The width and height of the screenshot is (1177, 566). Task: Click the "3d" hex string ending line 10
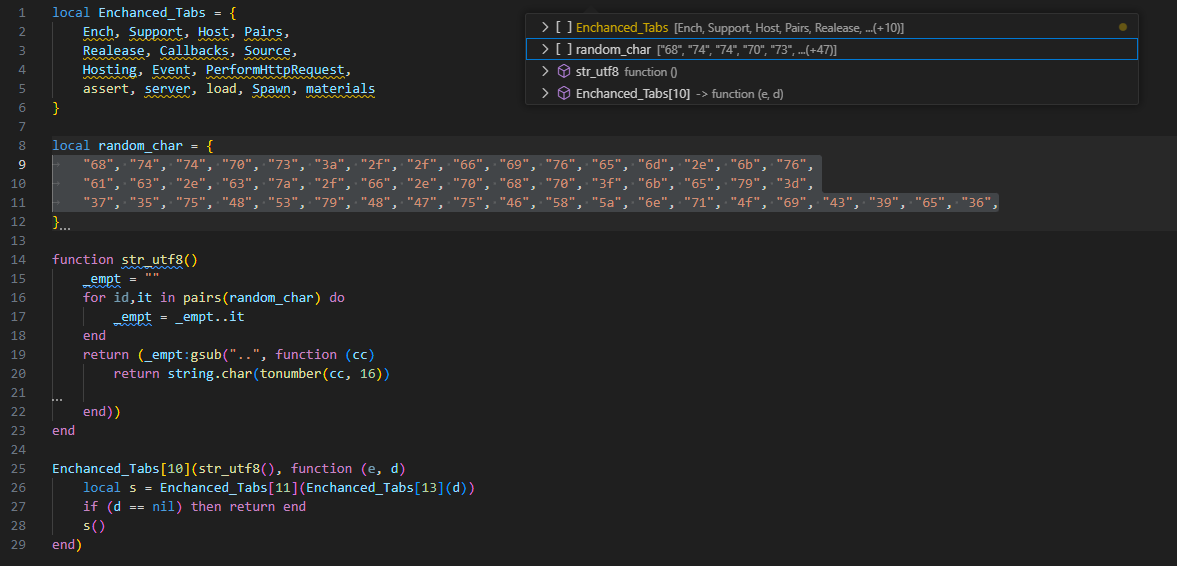point(791,183)
